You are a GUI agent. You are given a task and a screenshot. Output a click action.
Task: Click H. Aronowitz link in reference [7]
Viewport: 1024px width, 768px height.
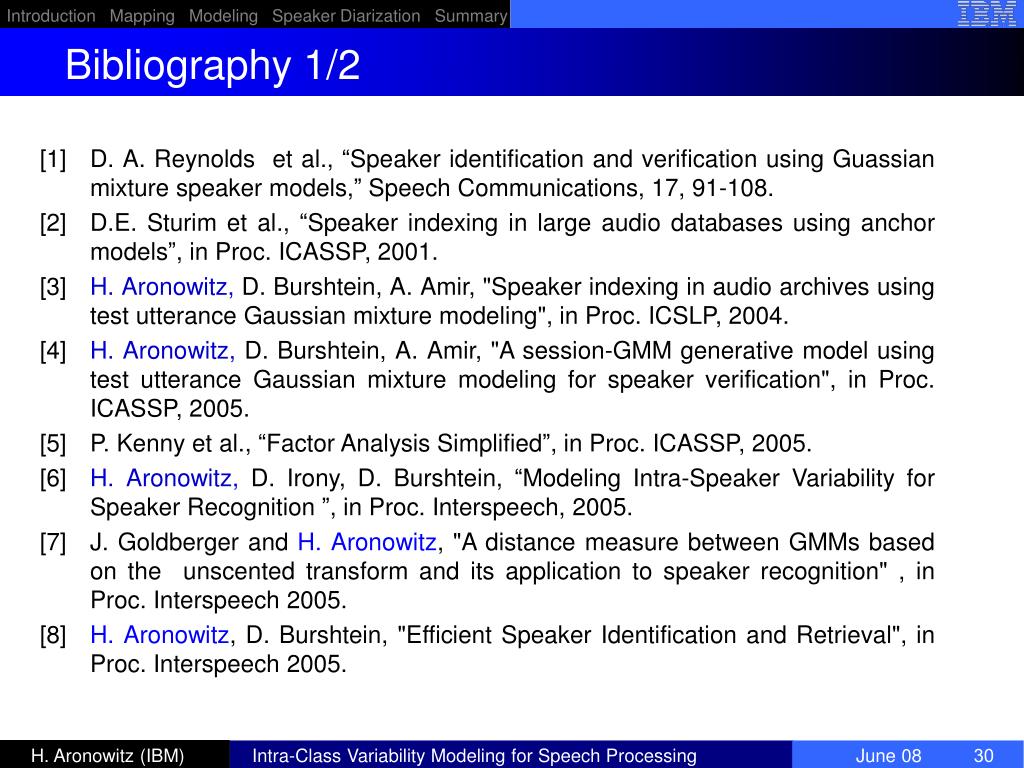[367, 542]
